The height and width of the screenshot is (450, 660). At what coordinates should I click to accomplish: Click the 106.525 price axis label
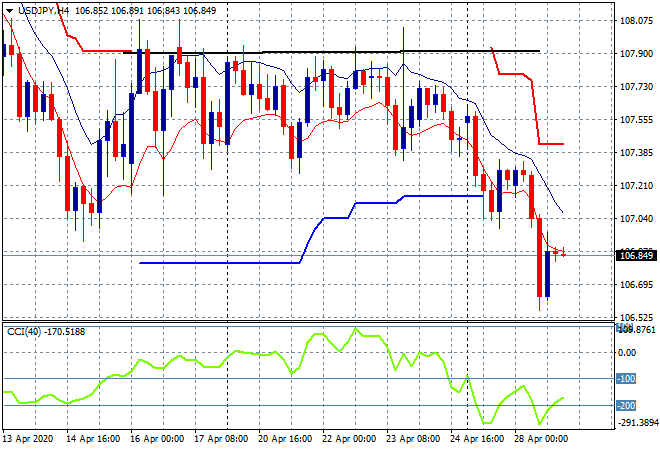click(636, 317)
